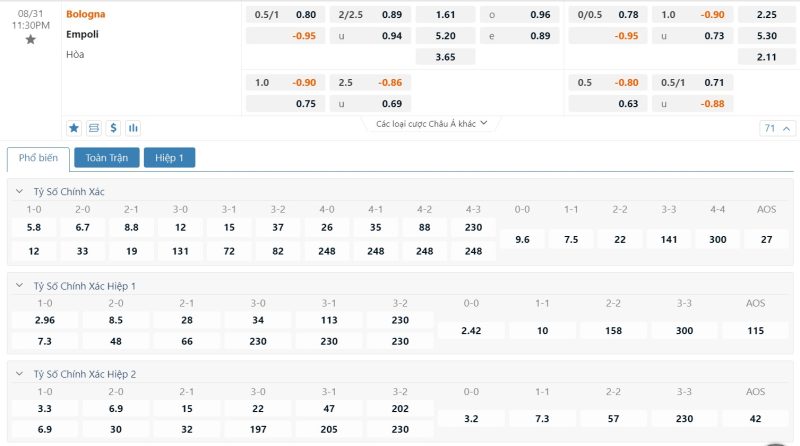Viewport: 800px width, 446px height.
Task: Expand Các loại cược Châu Á khác
Action: point(432,123)
